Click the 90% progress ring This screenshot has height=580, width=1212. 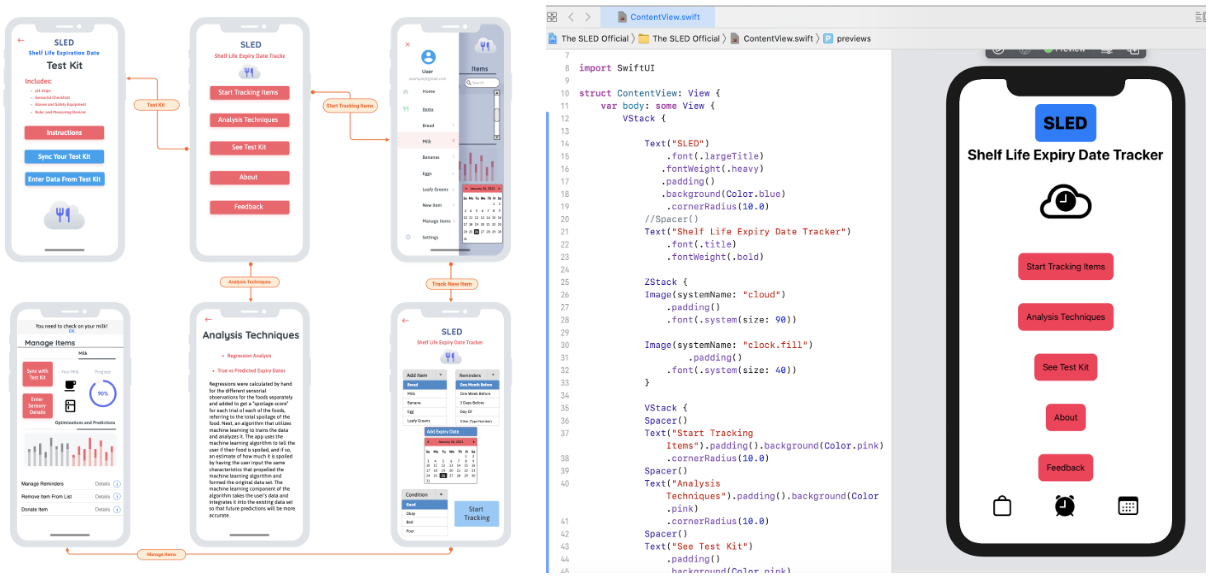point(102,394)
